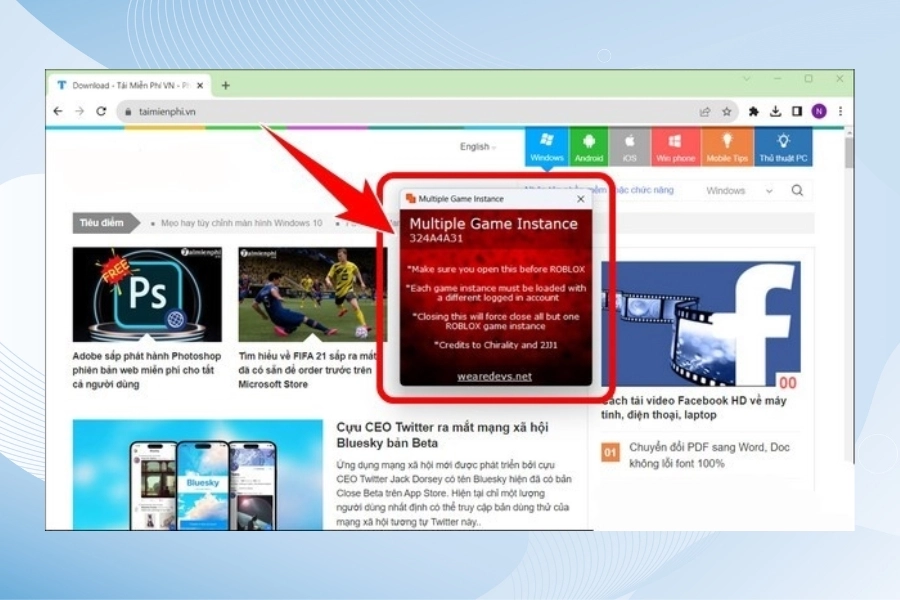This screenshot has height=600, width=900.
Task: Reload the page with the refresh icon
Action: coord(101,111)
